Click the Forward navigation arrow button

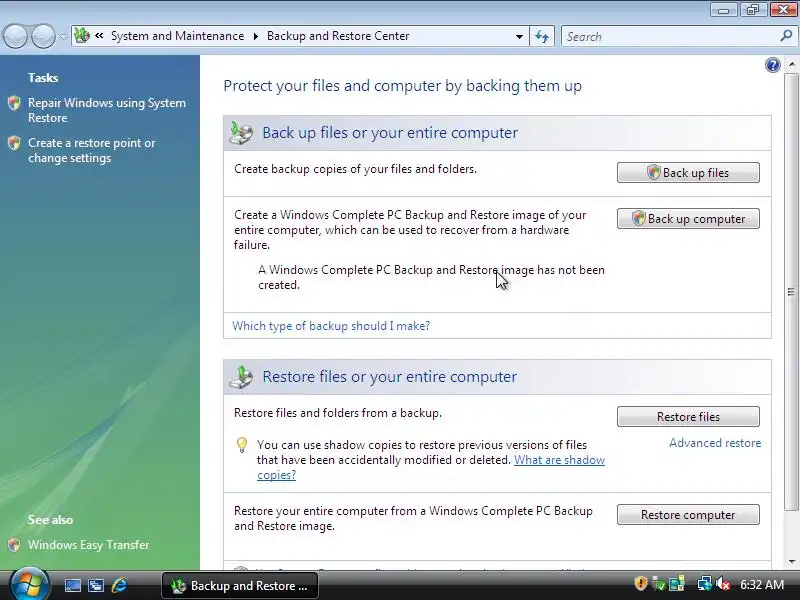(x=43, y=36)
